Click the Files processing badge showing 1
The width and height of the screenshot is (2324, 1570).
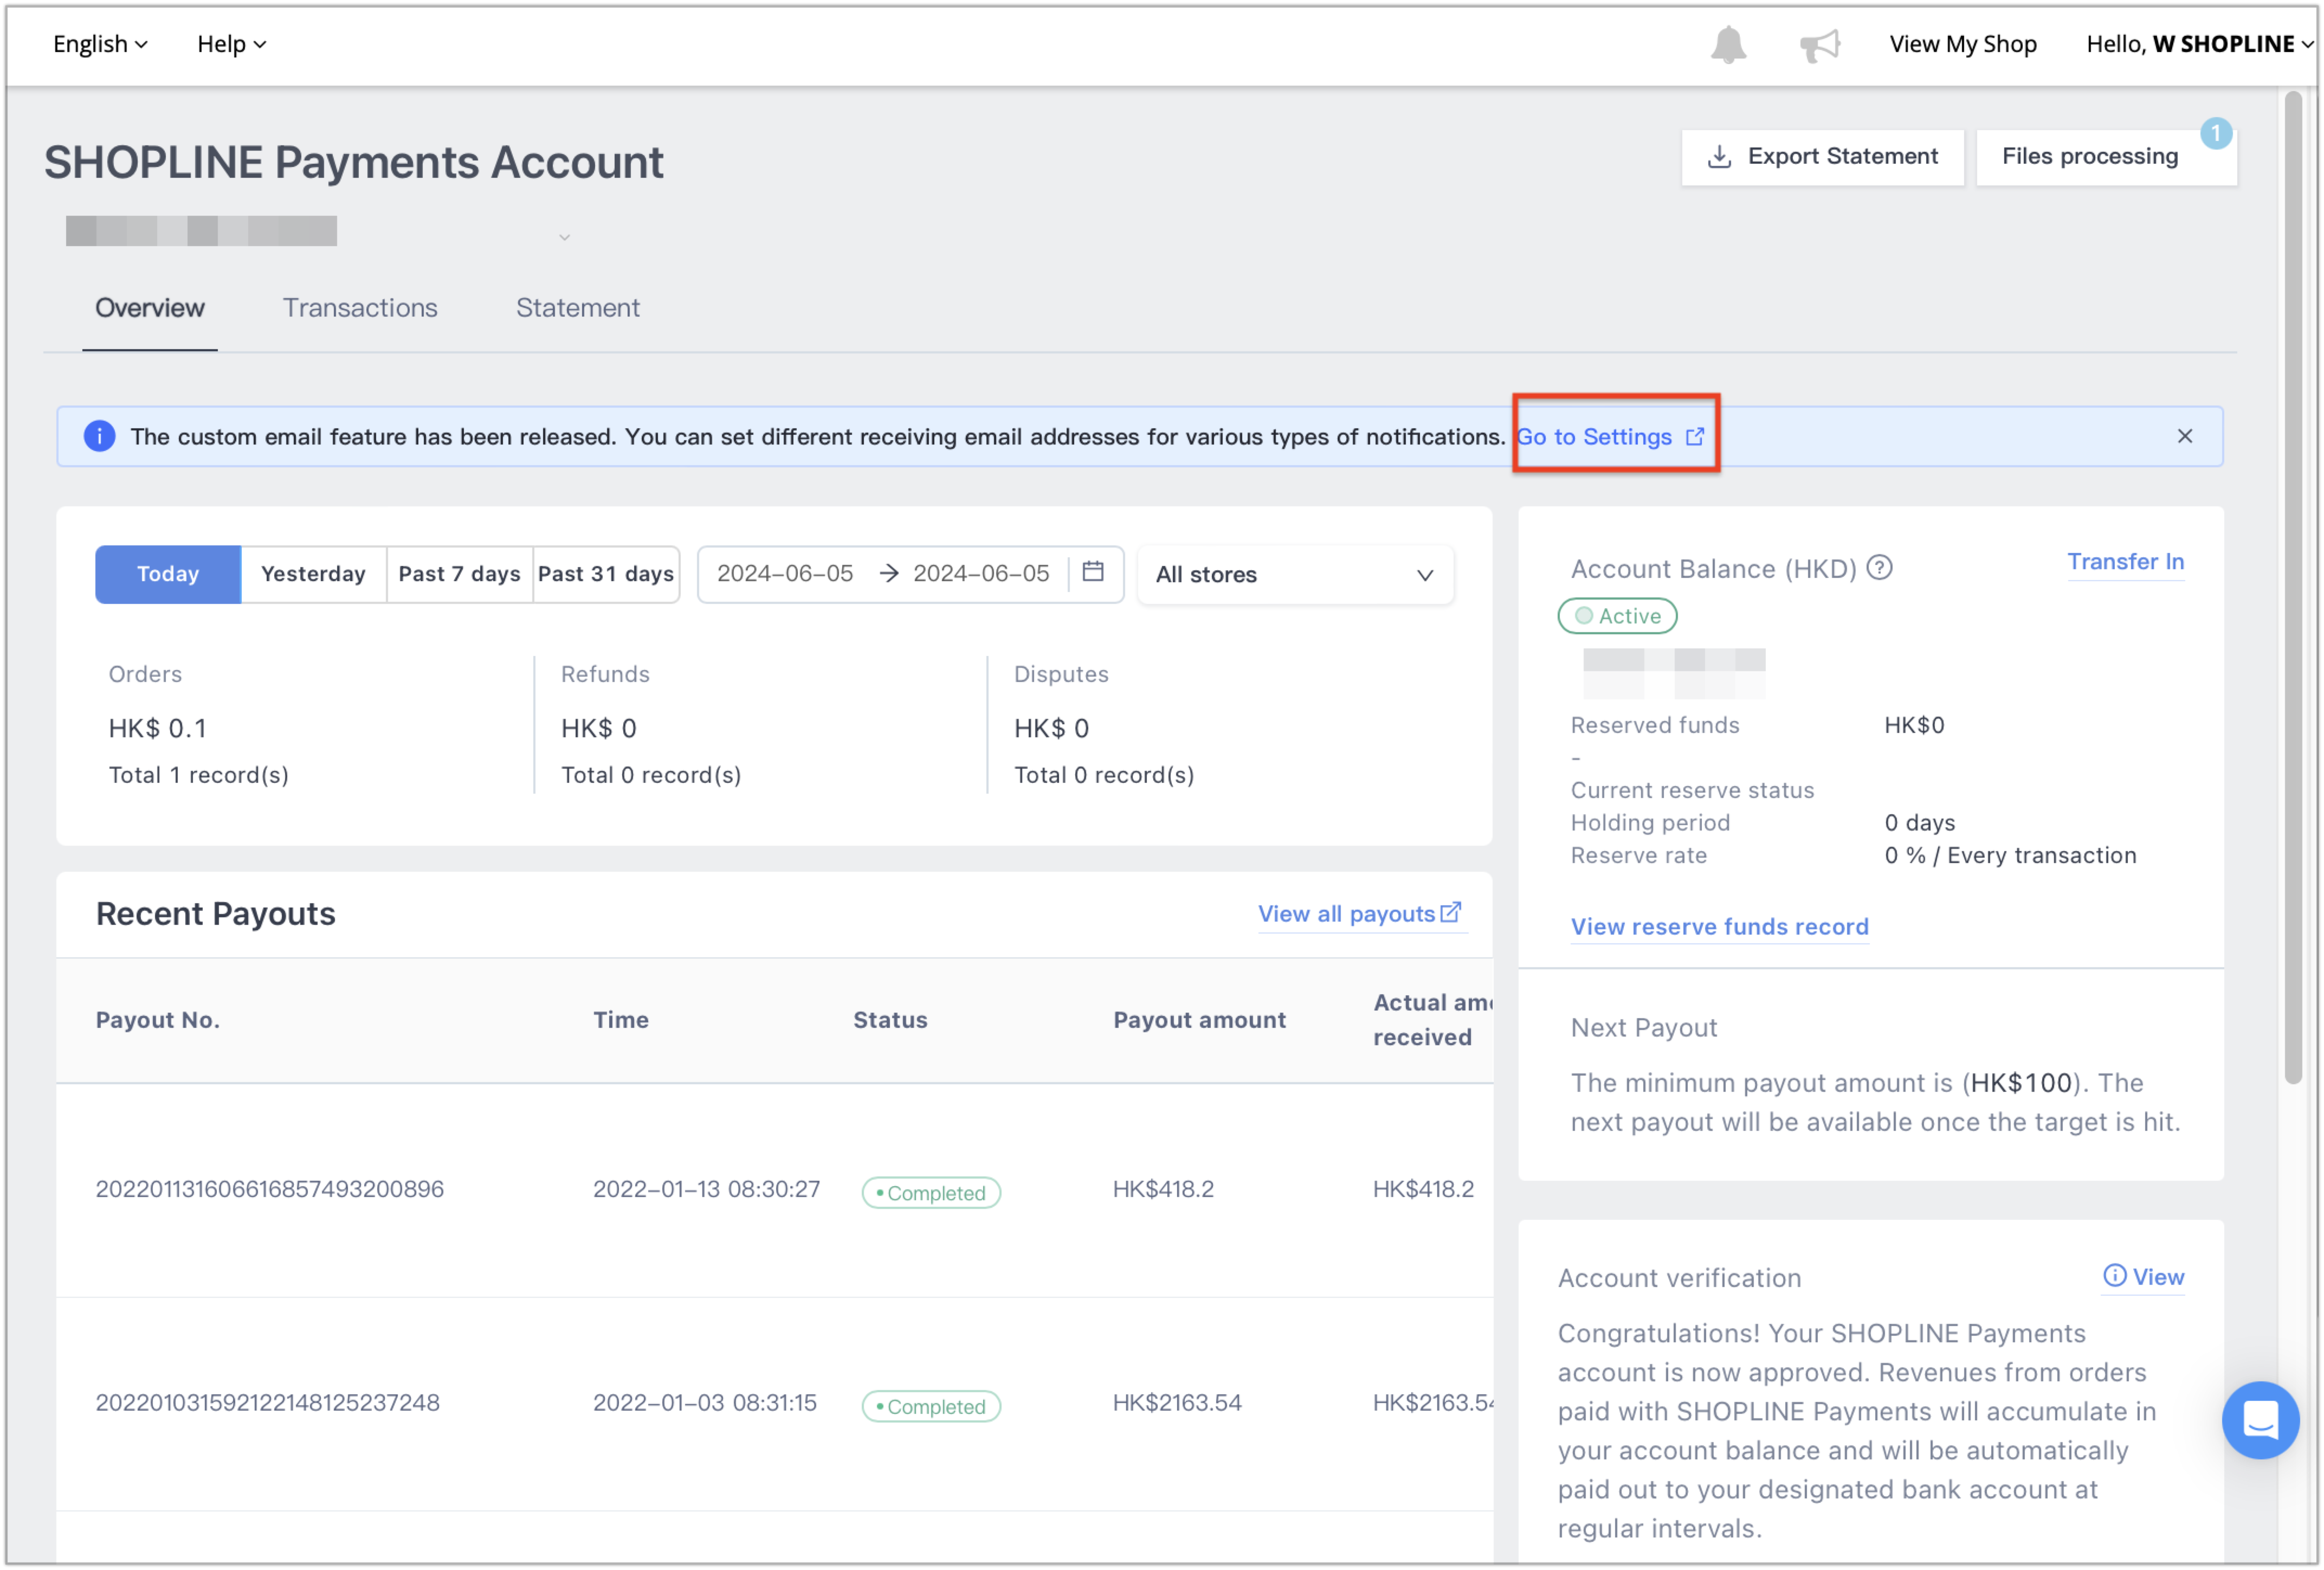(x=2215, y=133)
